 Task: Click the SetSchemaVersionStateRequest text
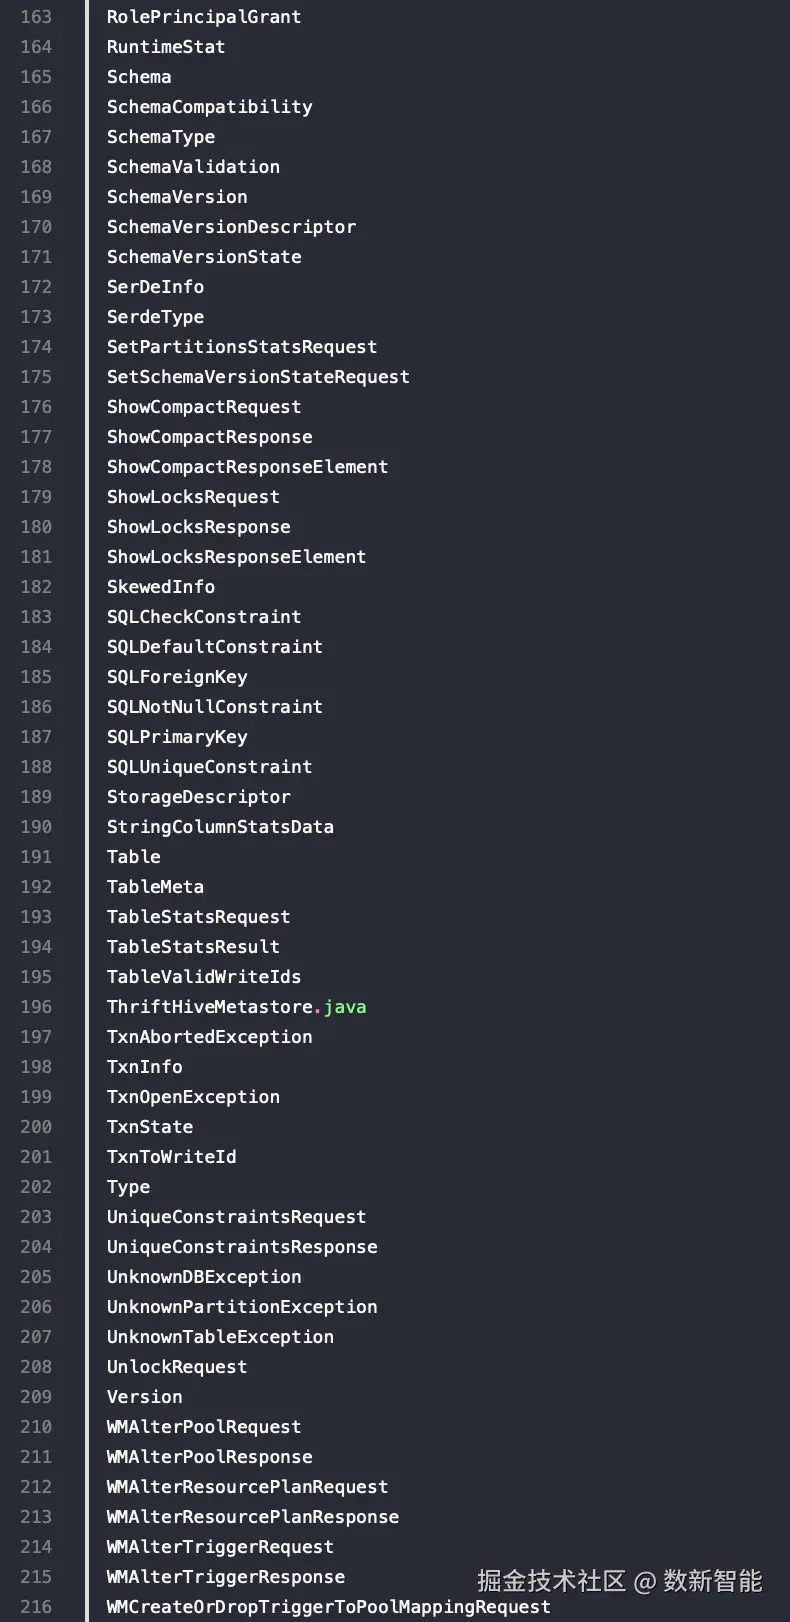258,377
